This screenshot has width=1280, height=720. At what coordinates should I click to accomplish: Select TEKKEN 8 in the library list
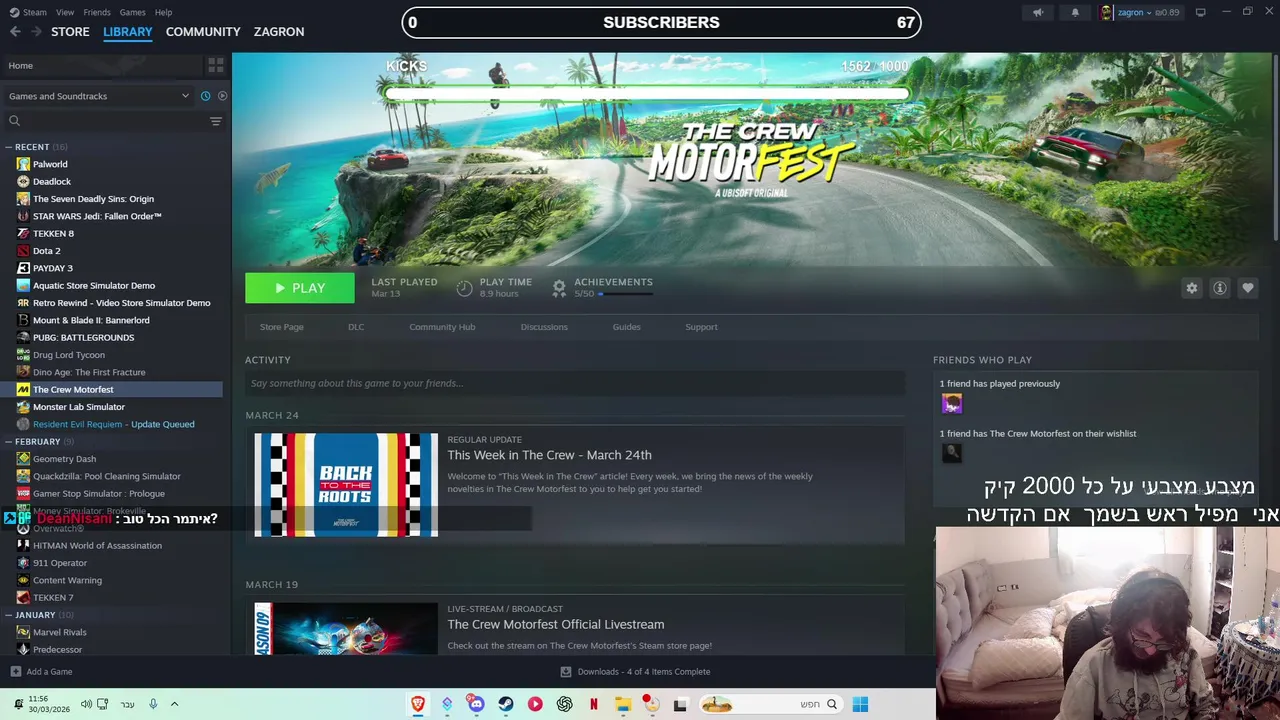tap(53, 234)
